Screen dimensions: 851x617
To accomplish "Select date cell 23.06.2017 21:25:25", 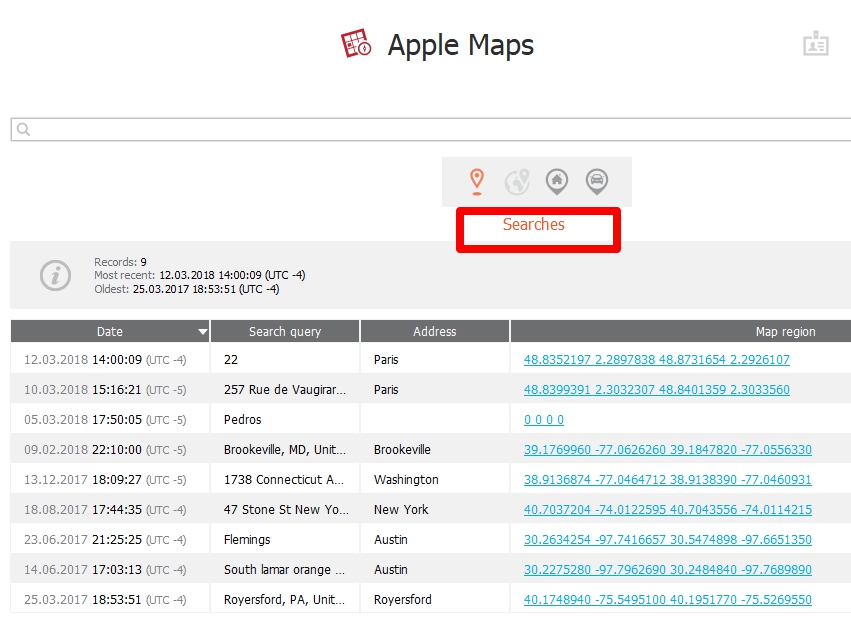I will point(110,539).
